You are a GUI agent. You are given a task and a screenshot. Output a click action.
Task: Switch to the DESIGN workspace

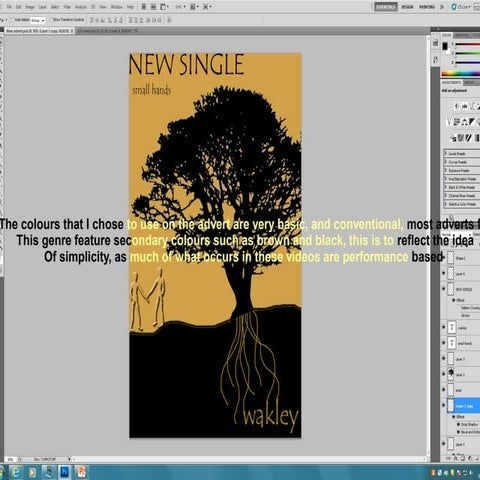click(x=407, y=7)
